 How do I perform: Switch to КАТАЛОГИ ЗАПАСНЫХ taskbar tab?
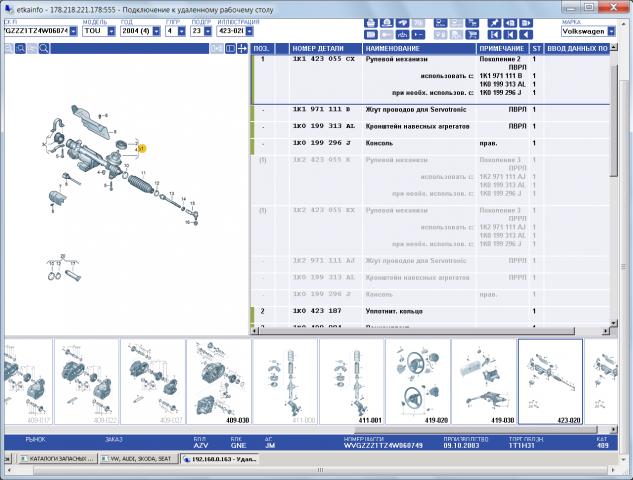57,459
